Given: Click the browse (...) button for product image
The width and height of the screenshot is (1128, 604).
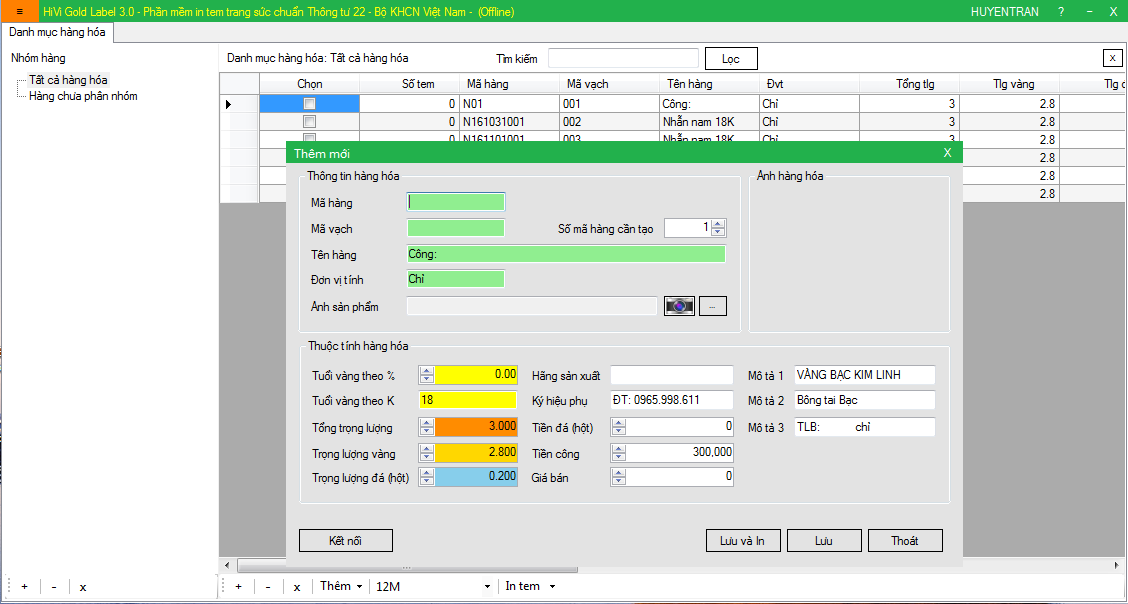Looking at the screenshot, I should coord(712,306).
